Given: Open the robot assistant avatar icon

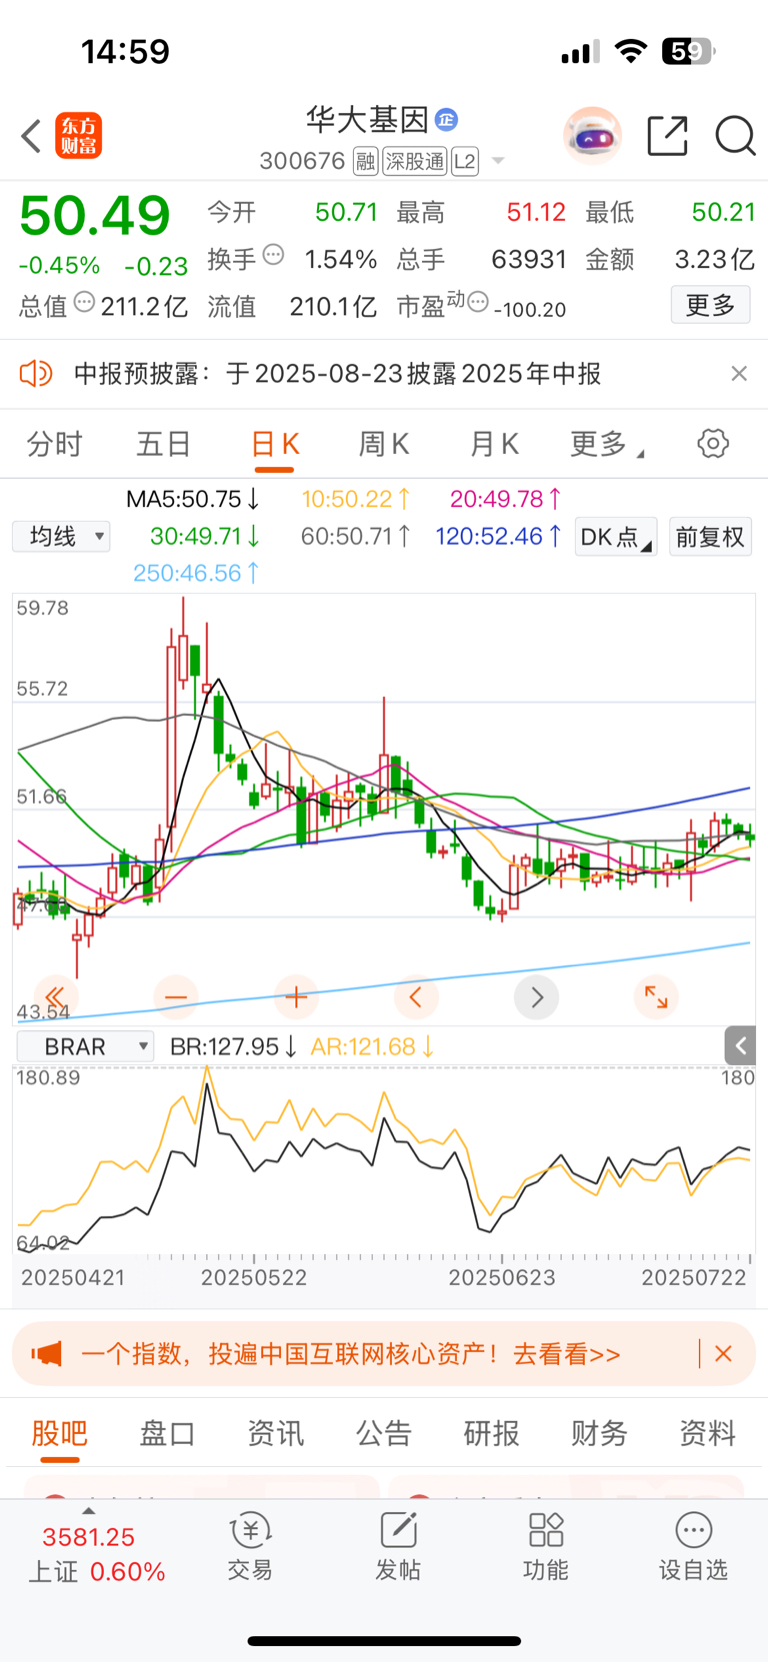Looking at the screenshot, I should [x=592, y=135].
